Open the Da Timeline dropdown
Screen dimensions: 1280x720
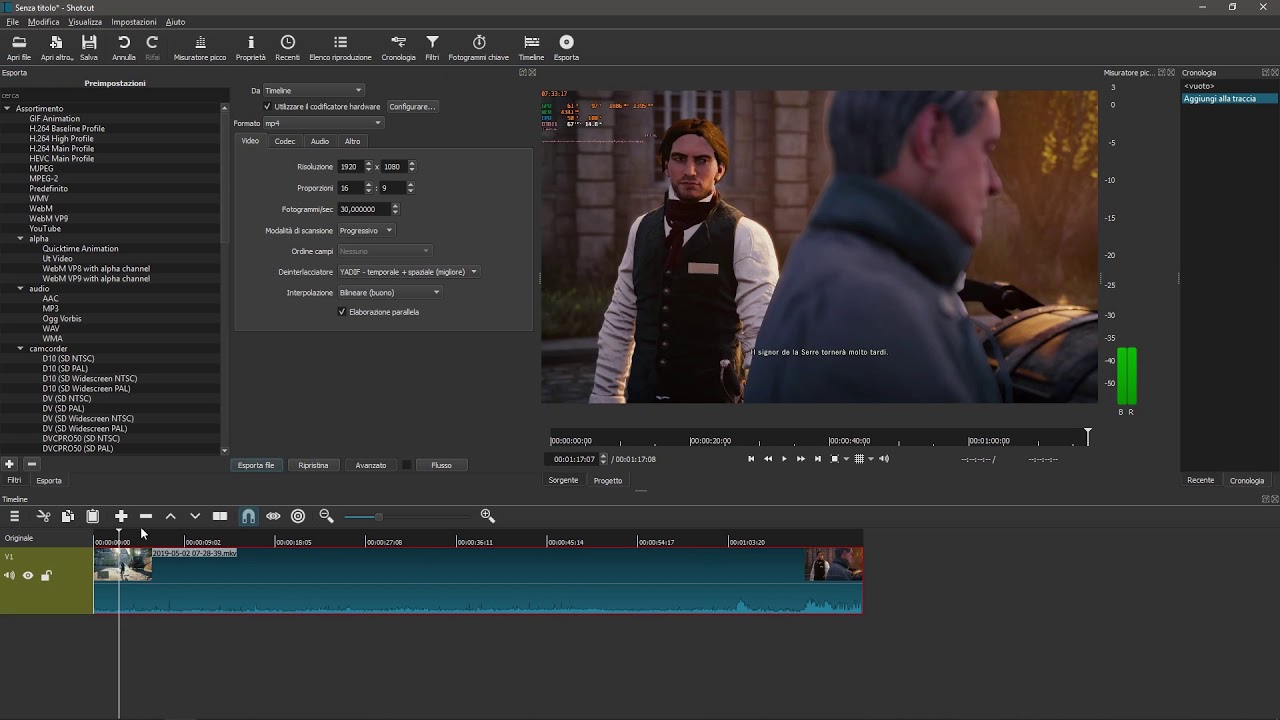[x=313, y=91]
